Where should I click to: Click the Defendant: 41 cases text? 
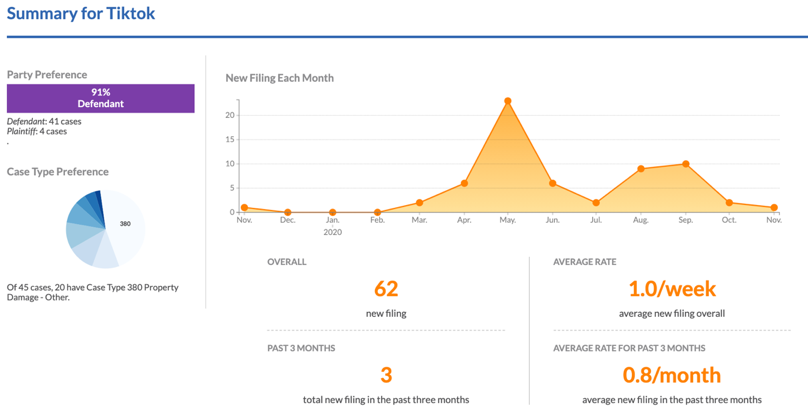44,122
